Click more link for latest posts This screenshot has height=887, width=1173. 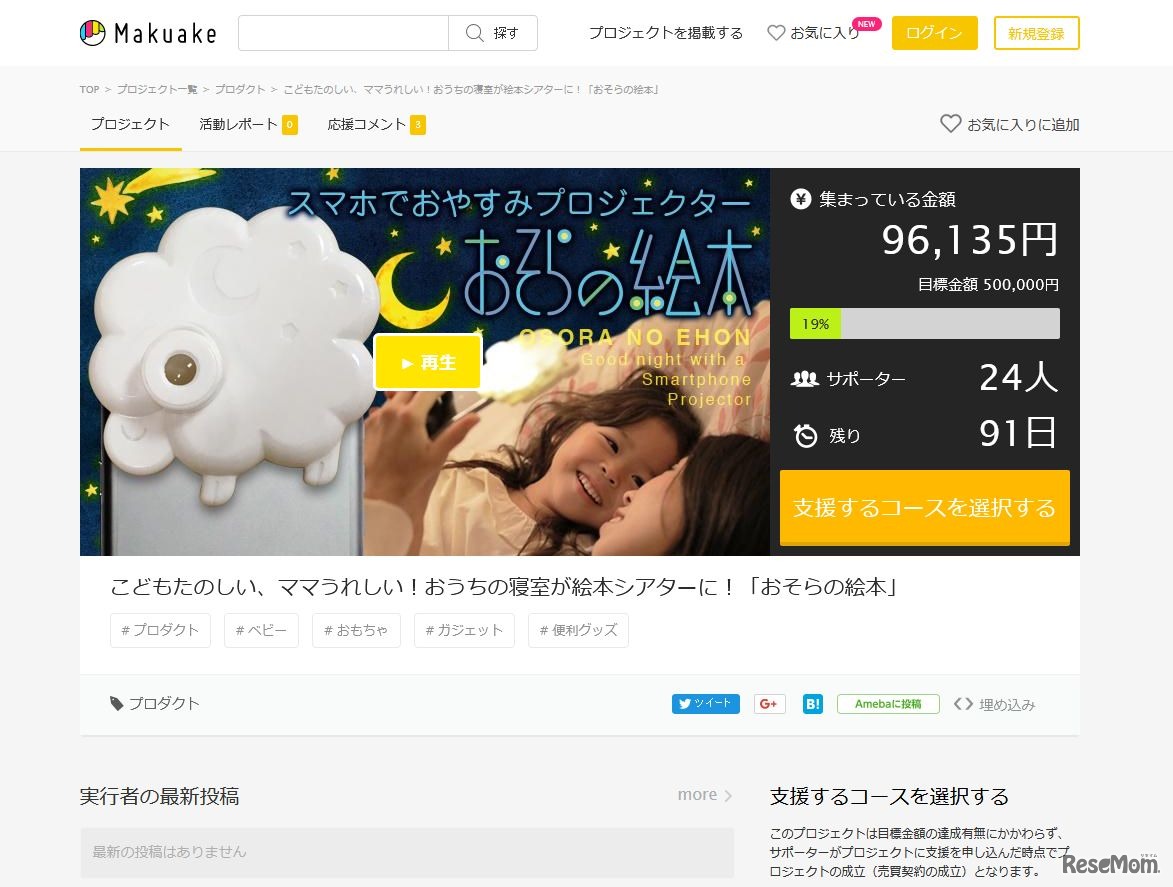click(704, 795)
